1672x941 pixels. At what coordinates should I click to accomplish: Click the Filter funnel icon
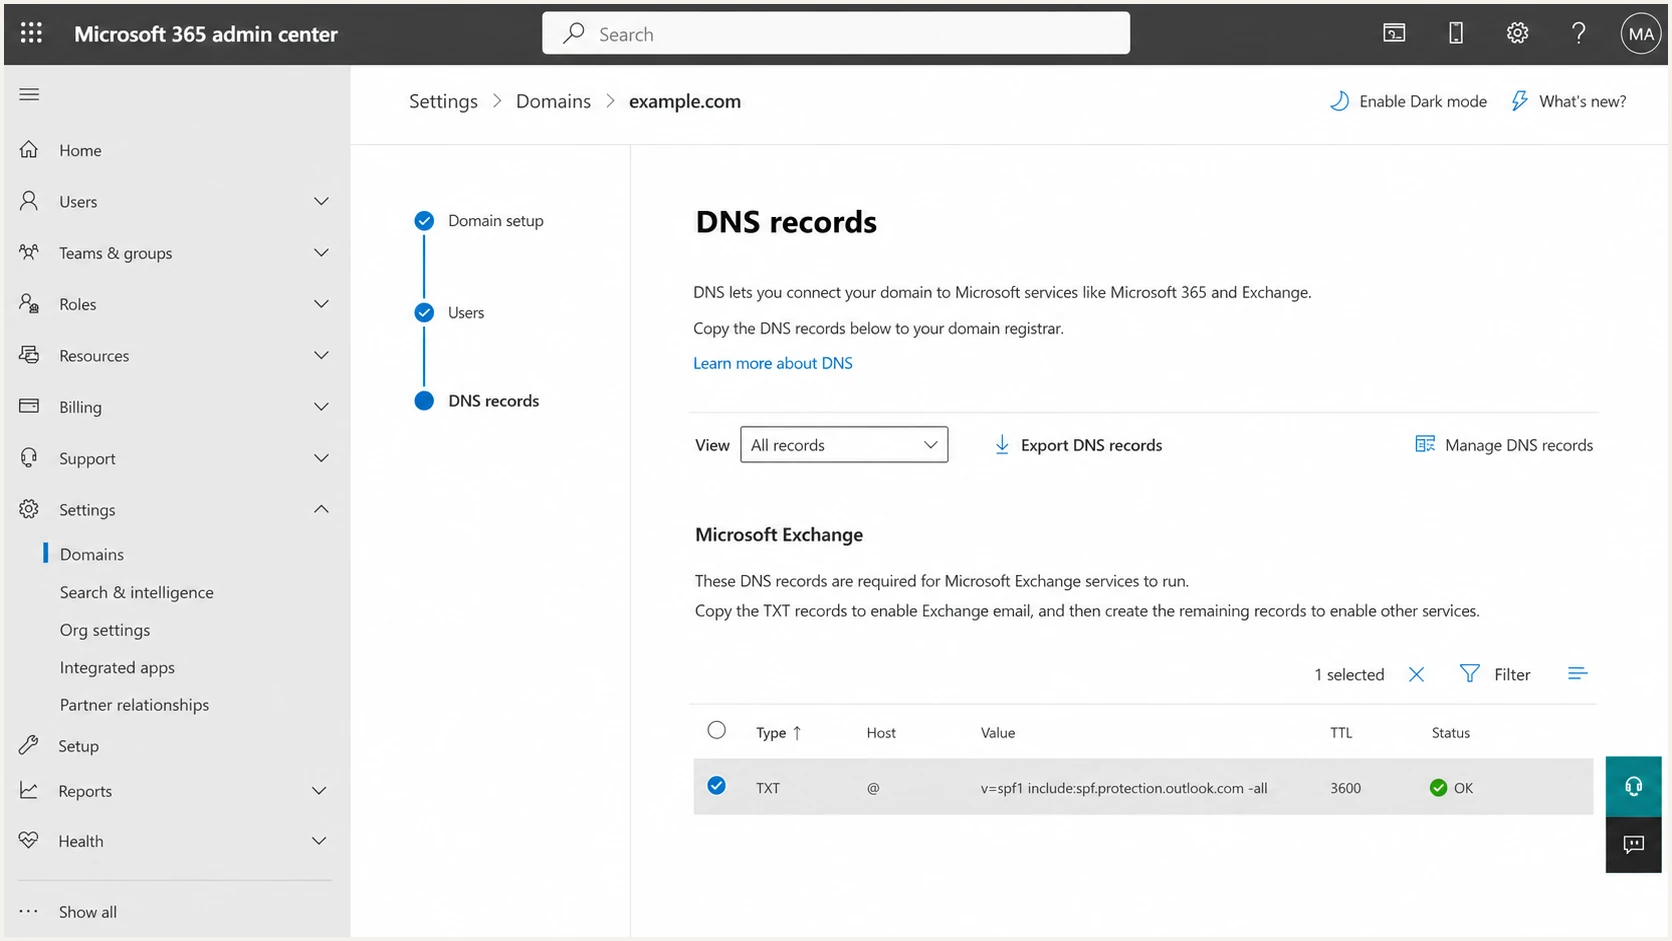click(x=1469, y=674)
